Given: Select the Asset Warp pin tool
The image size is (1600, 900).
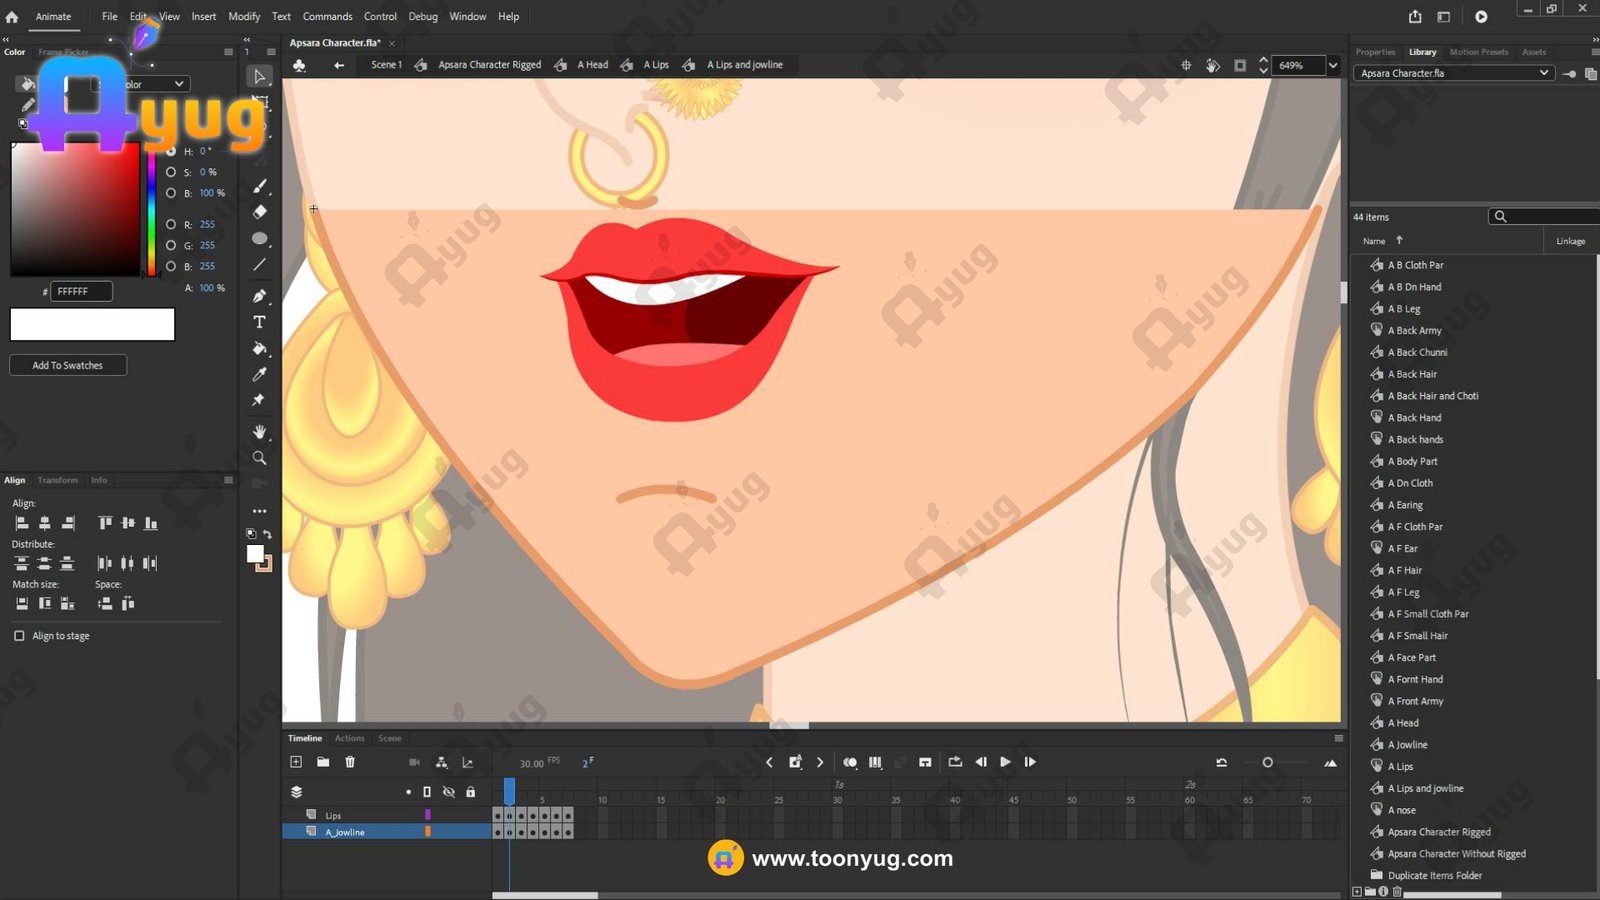Looking at the screenshot, I should pos(259,400).
